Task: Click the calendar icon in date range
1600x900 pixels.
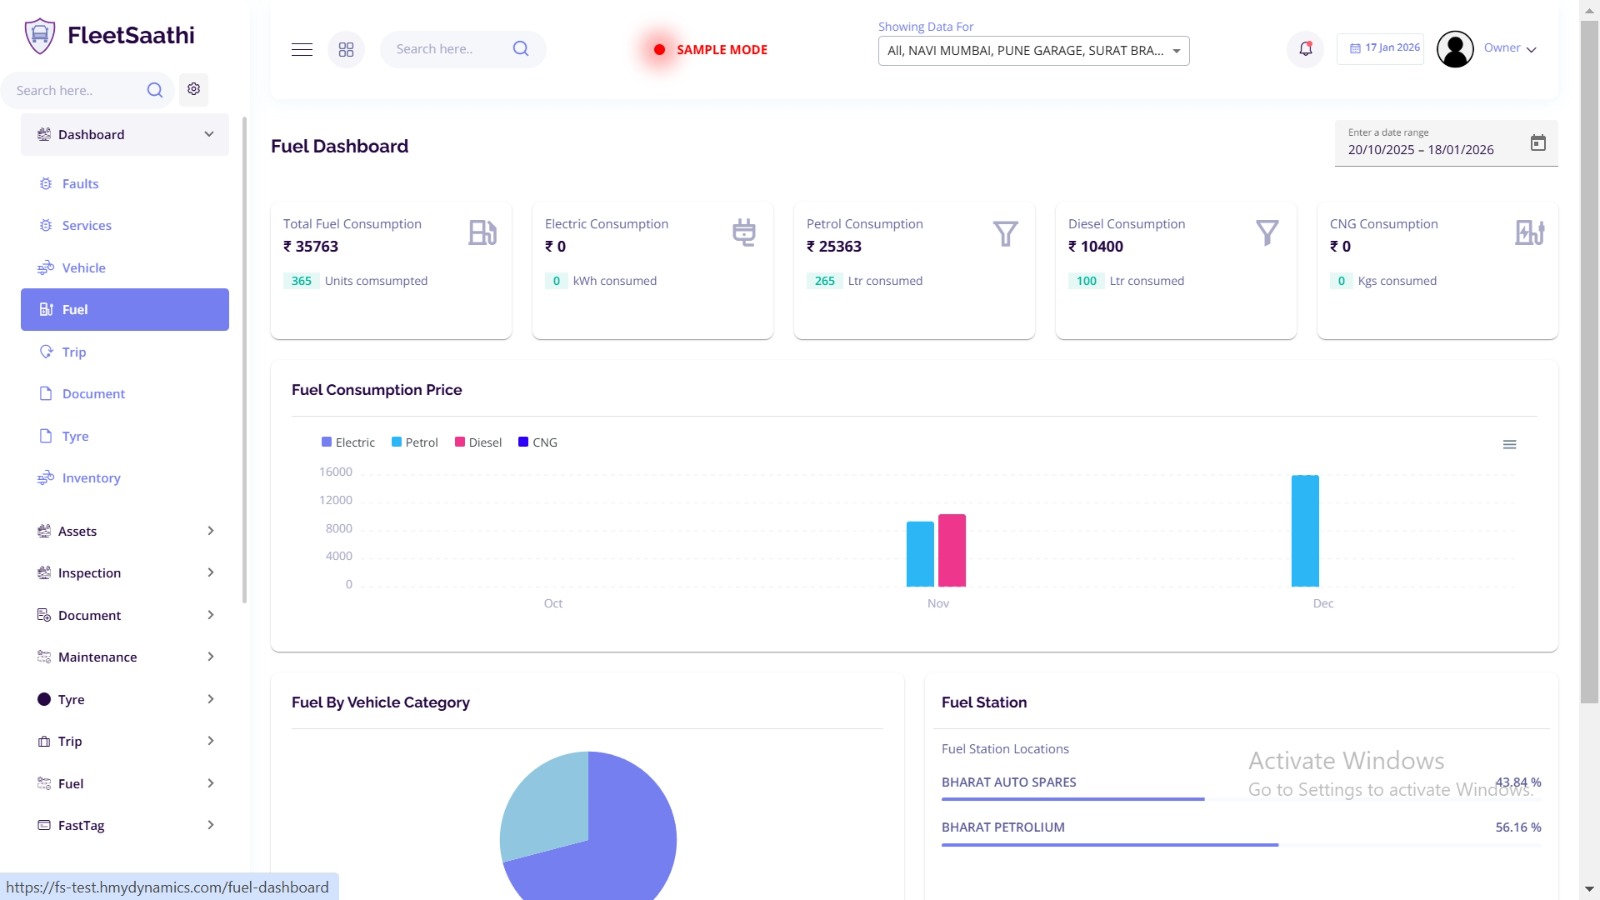Action: [1538, 143]
